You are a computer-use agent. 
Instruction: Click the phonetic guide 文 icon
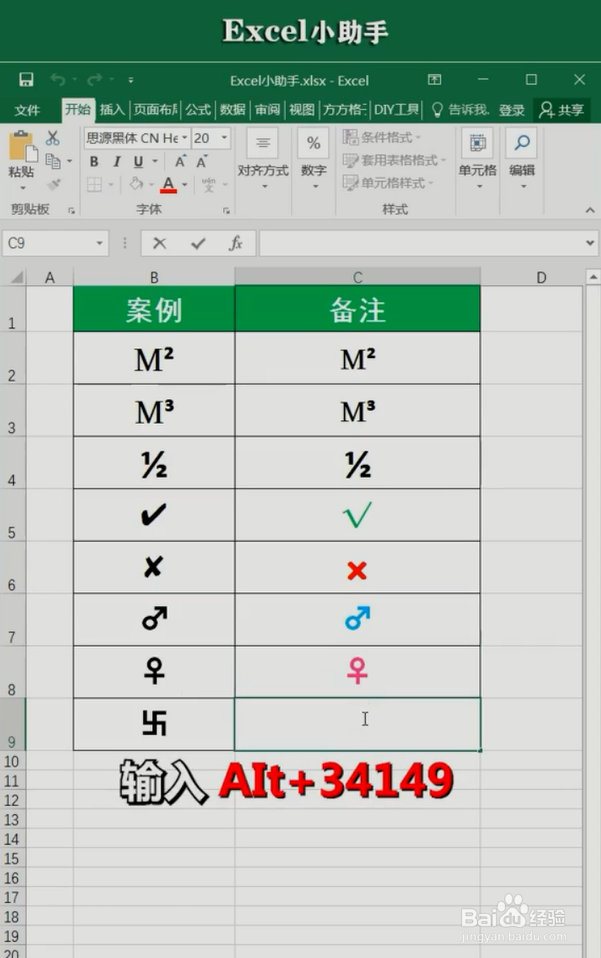click(x=209, y=185)
